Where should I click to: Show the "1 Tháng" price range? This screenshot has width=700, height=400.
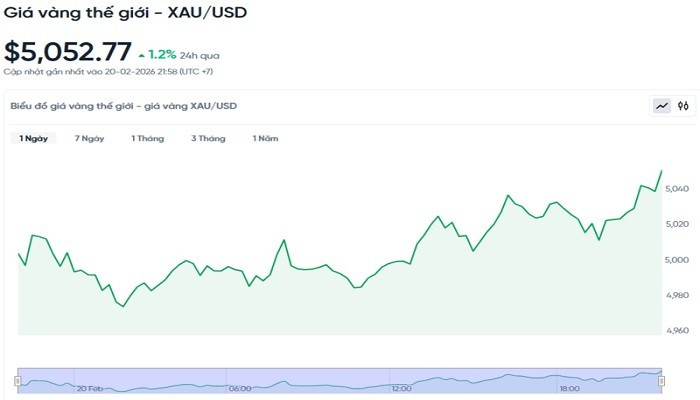147,138
